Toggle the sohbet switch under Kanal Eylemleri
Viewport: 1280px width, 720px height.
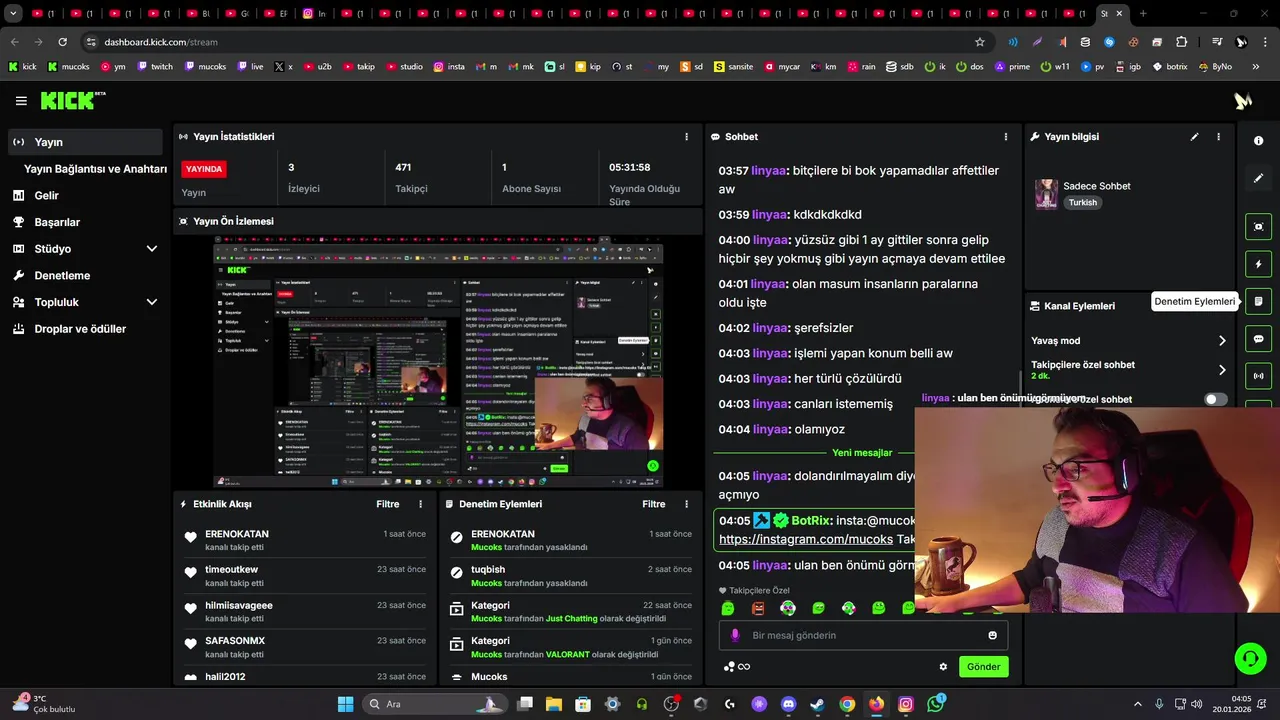click(x=1215, y=399)
